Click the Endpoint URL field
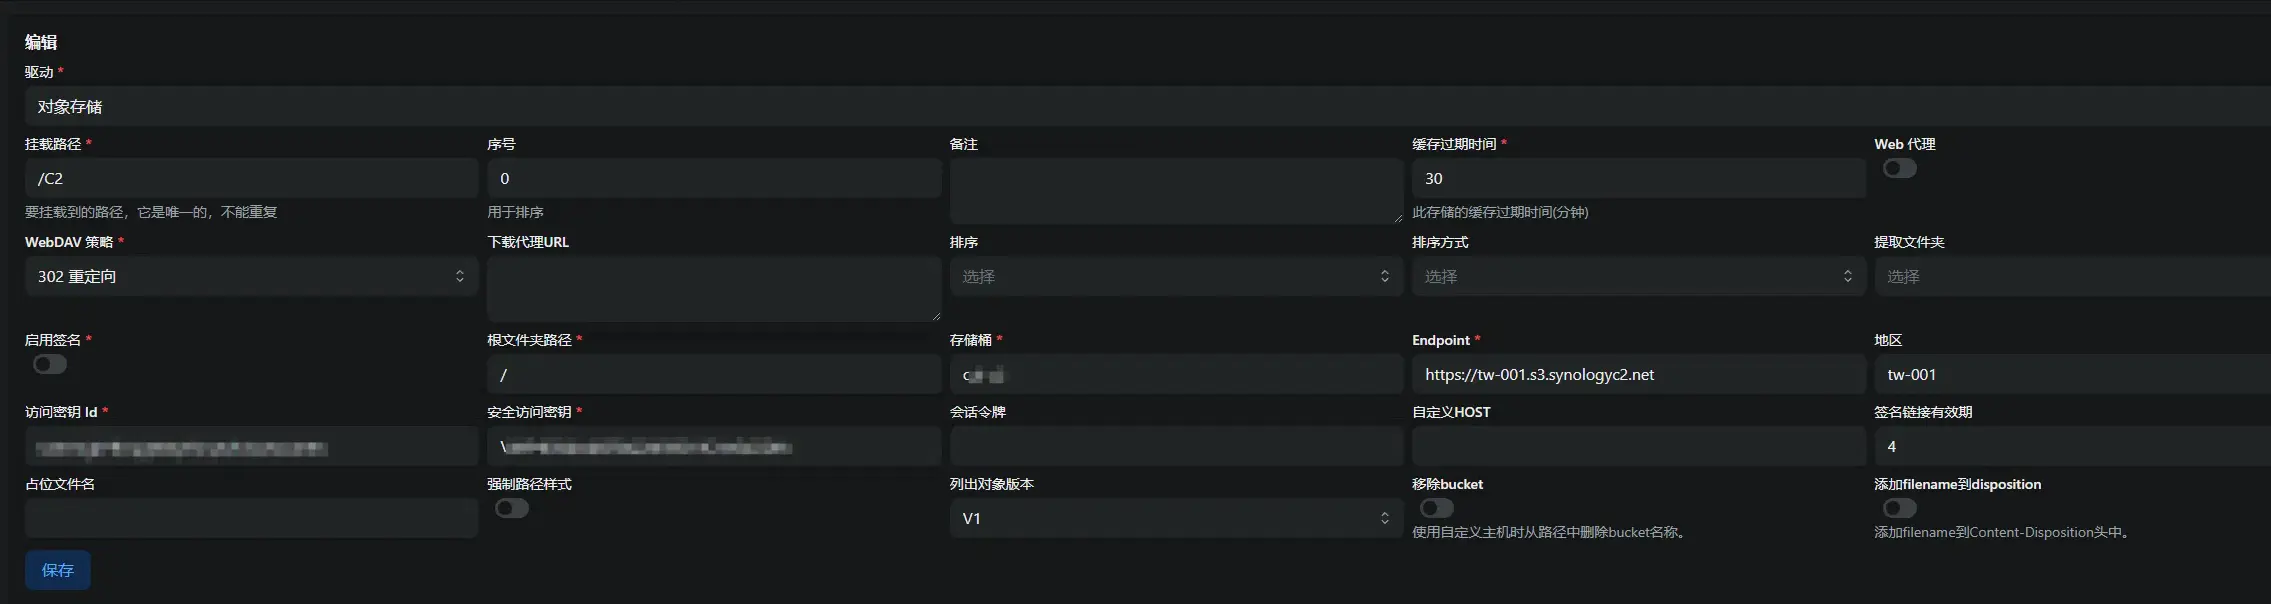Screen dimensions: 2271x604 (x=1638, y=374)
